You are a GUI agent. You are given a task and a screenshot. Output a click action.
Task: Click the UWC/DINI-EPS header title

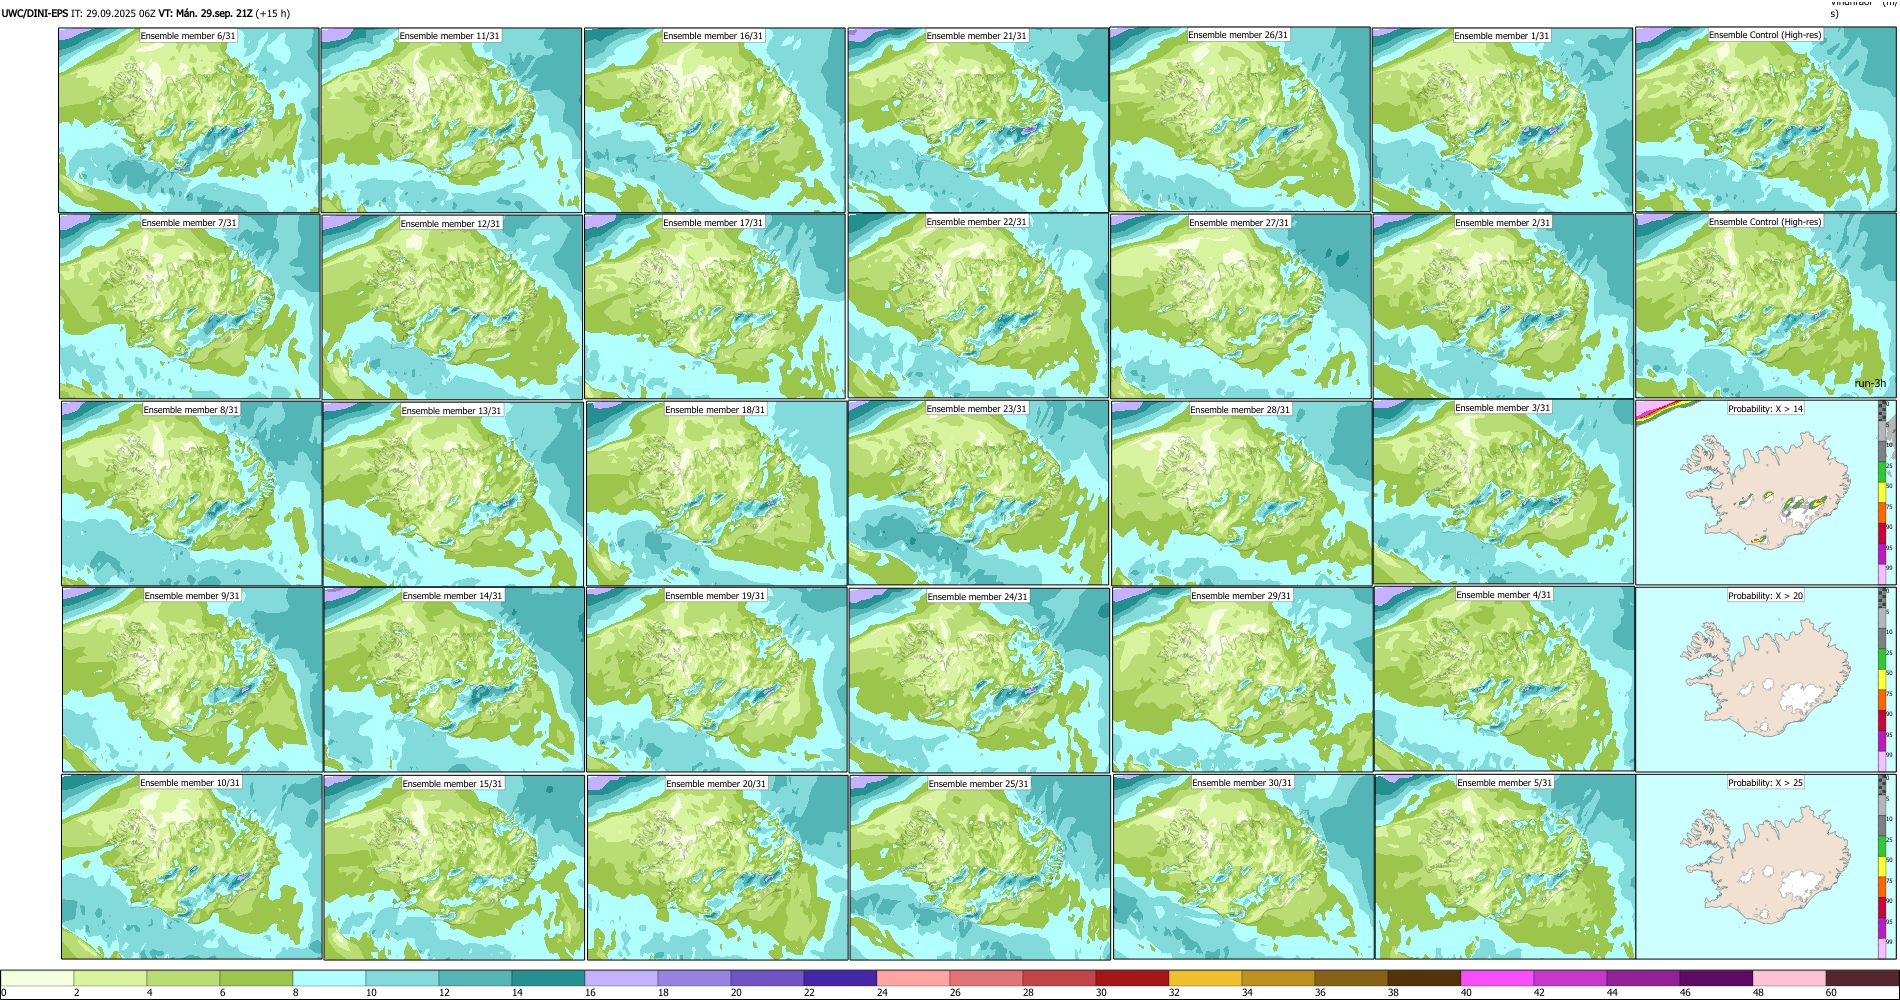(x=34, y=14)
